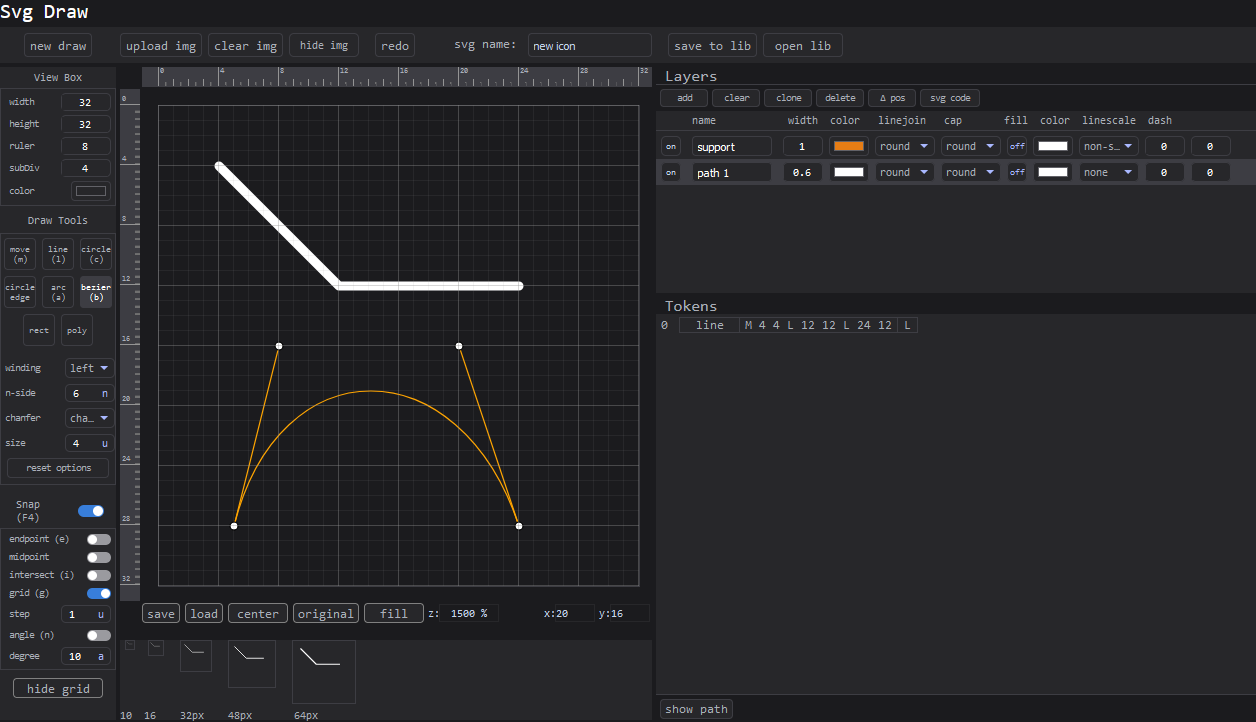Viewport: 1256px width, 722px height.
Task: Click the subDiv input field
Action: click(x=86, y=168)
